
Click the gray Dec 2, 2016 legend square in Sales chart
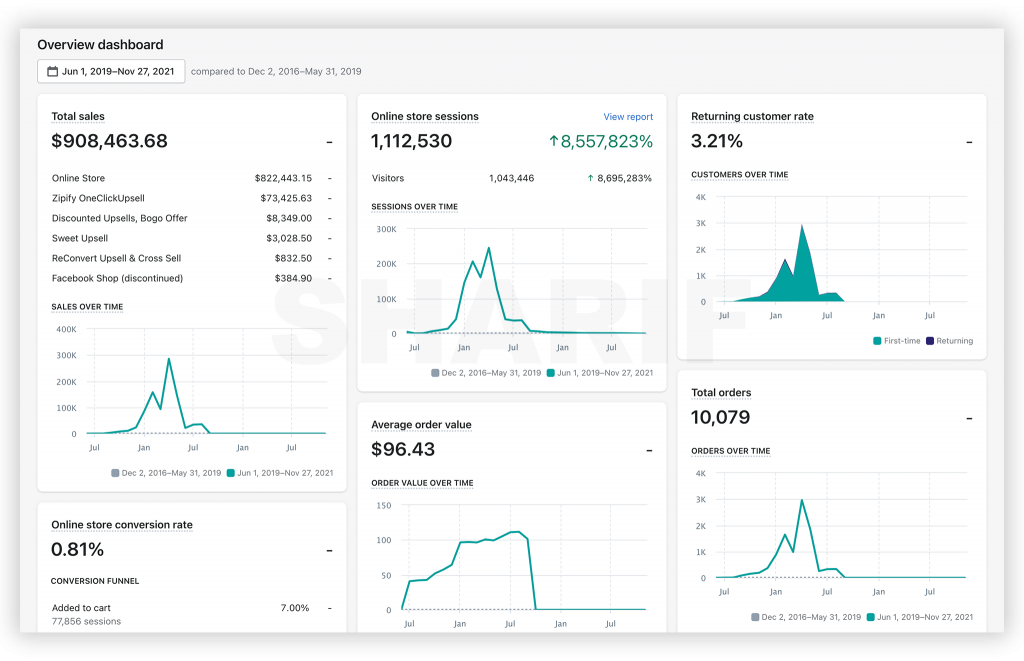tap(115, 473)
